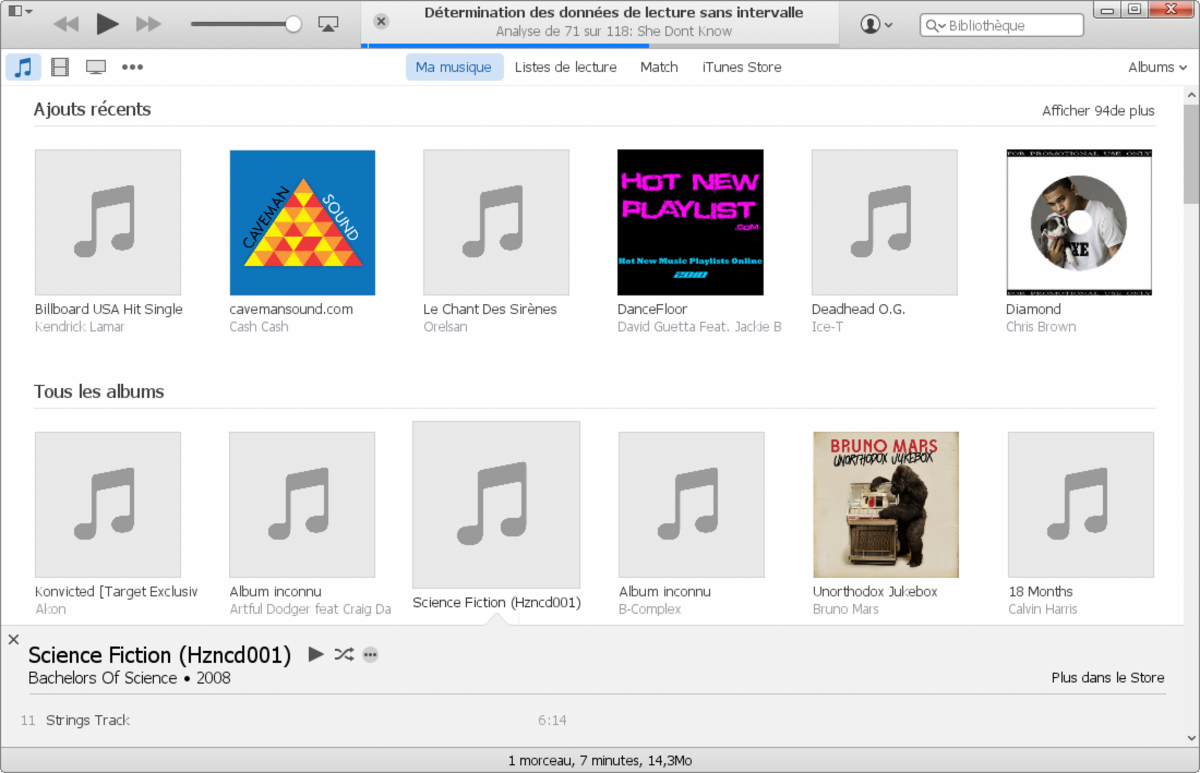Screen dimensions: 1200x773
Task: Select the Ma musique tab
Action: 454,67
